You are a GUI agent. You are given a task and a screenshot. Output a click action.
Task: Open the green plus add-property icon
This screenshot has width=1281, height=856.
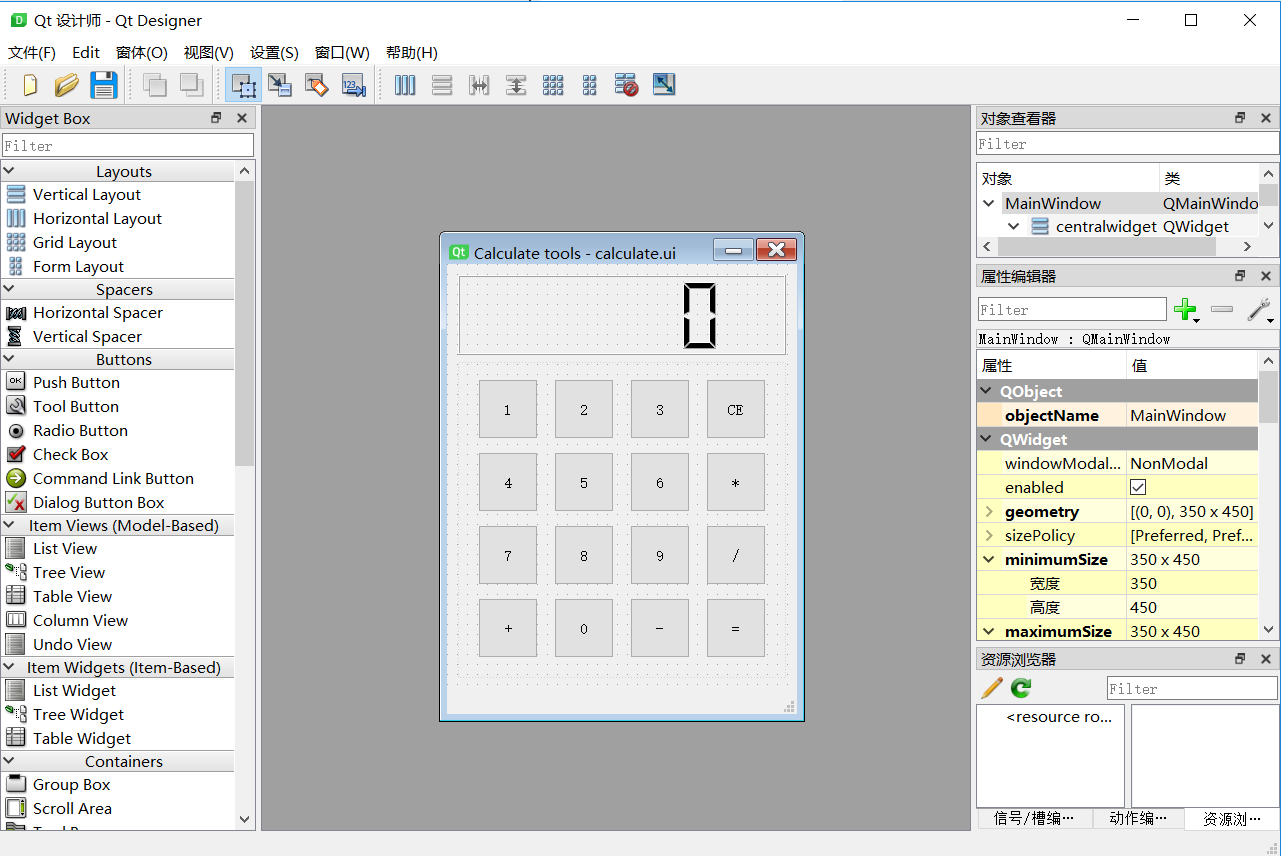(1186, 310)
